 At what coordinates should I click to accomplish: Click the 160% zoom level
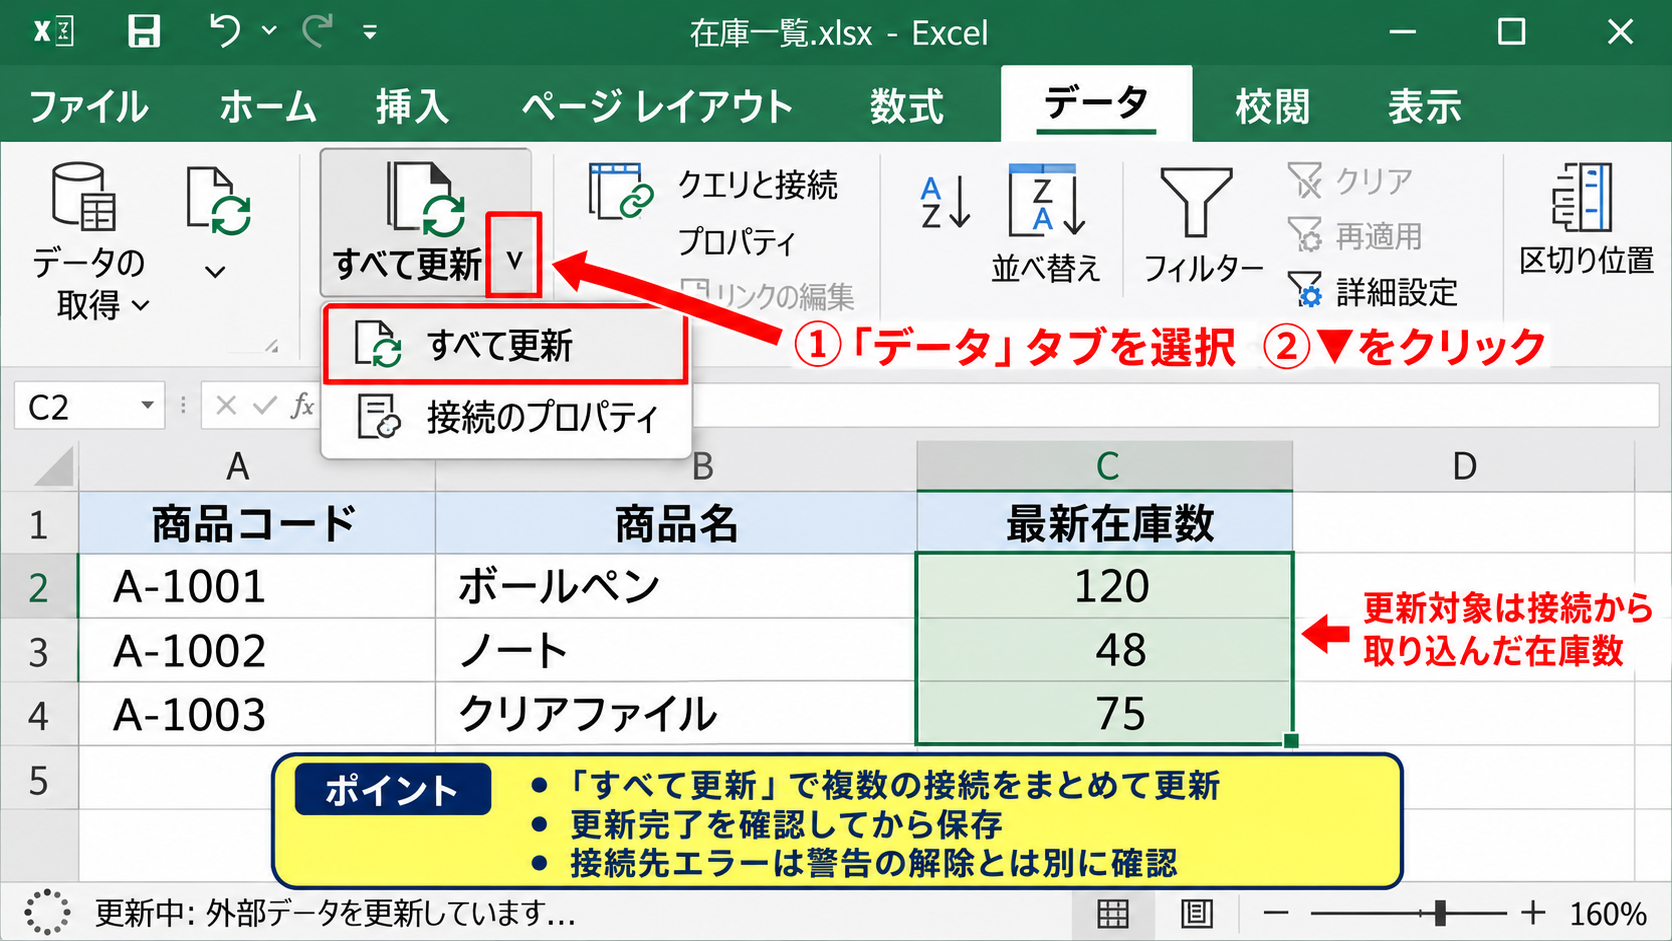click(x=1607, y=913)
